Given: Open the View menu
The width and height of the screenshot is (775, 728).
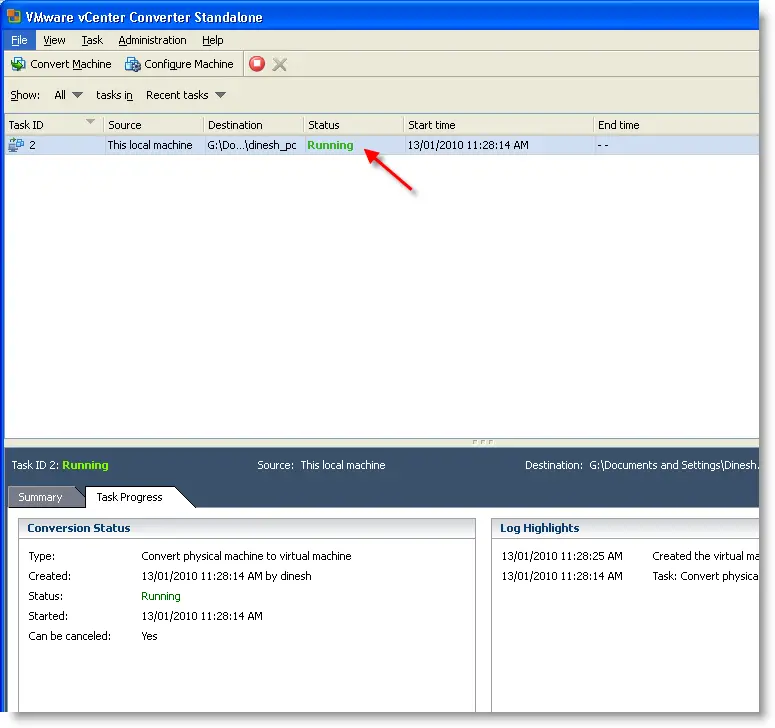Looking at the screenshot, I should (x=54, y=40).
